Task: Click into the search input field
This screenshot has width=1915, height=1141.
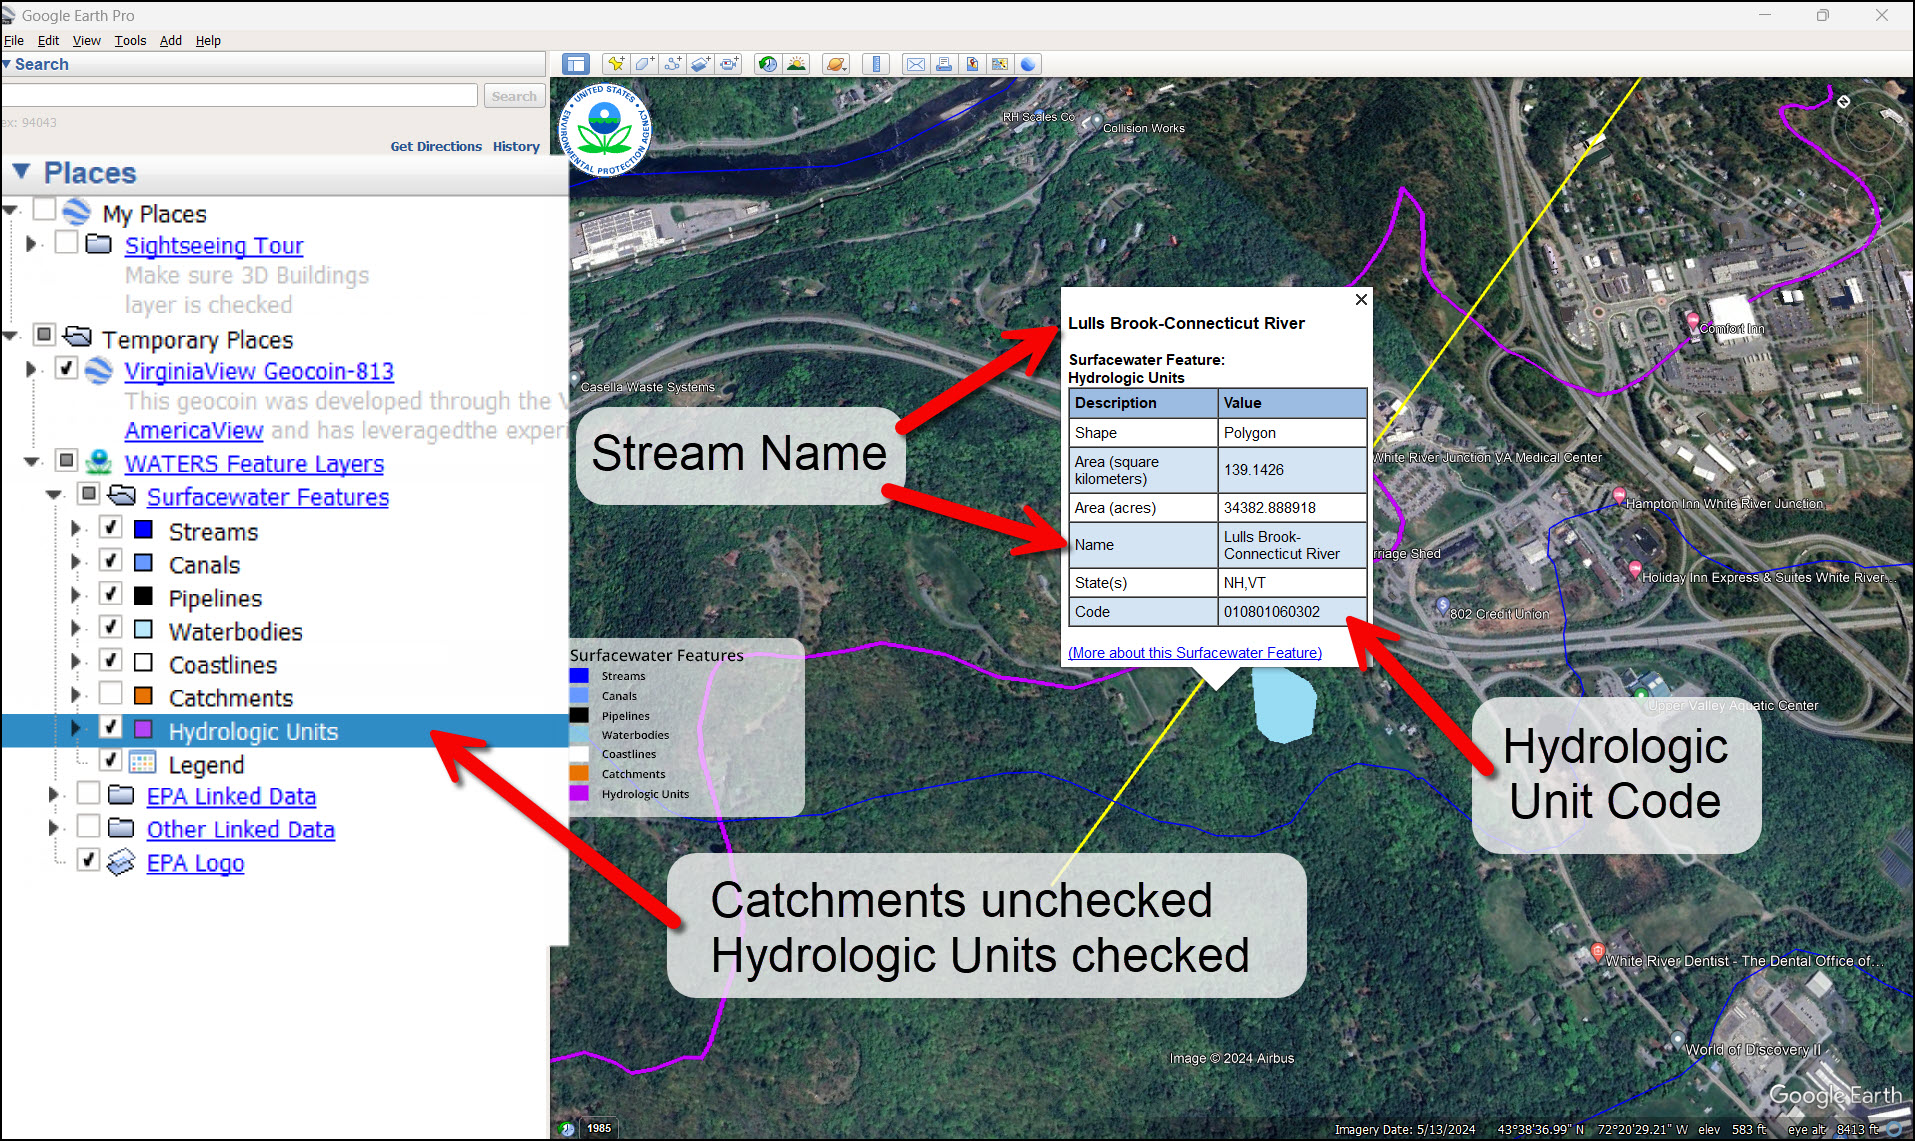Action: click(x=240, y=96)
